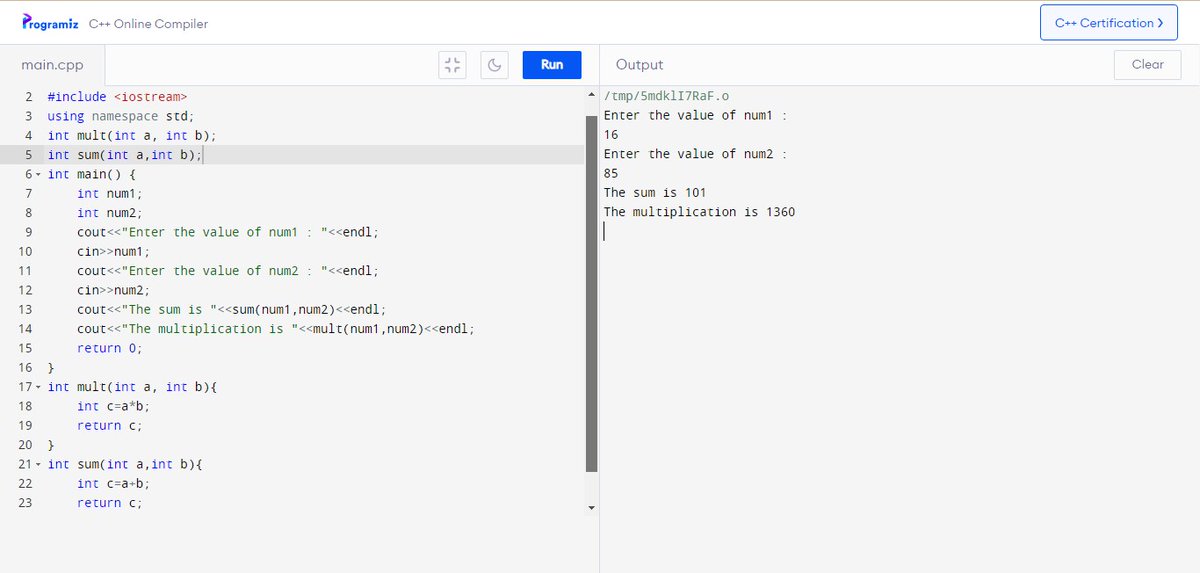Screen dimensions: 1200x573
Task: Click the line printing "The multiplication is"
Action: pyautogui.click(x=276, y=329)
